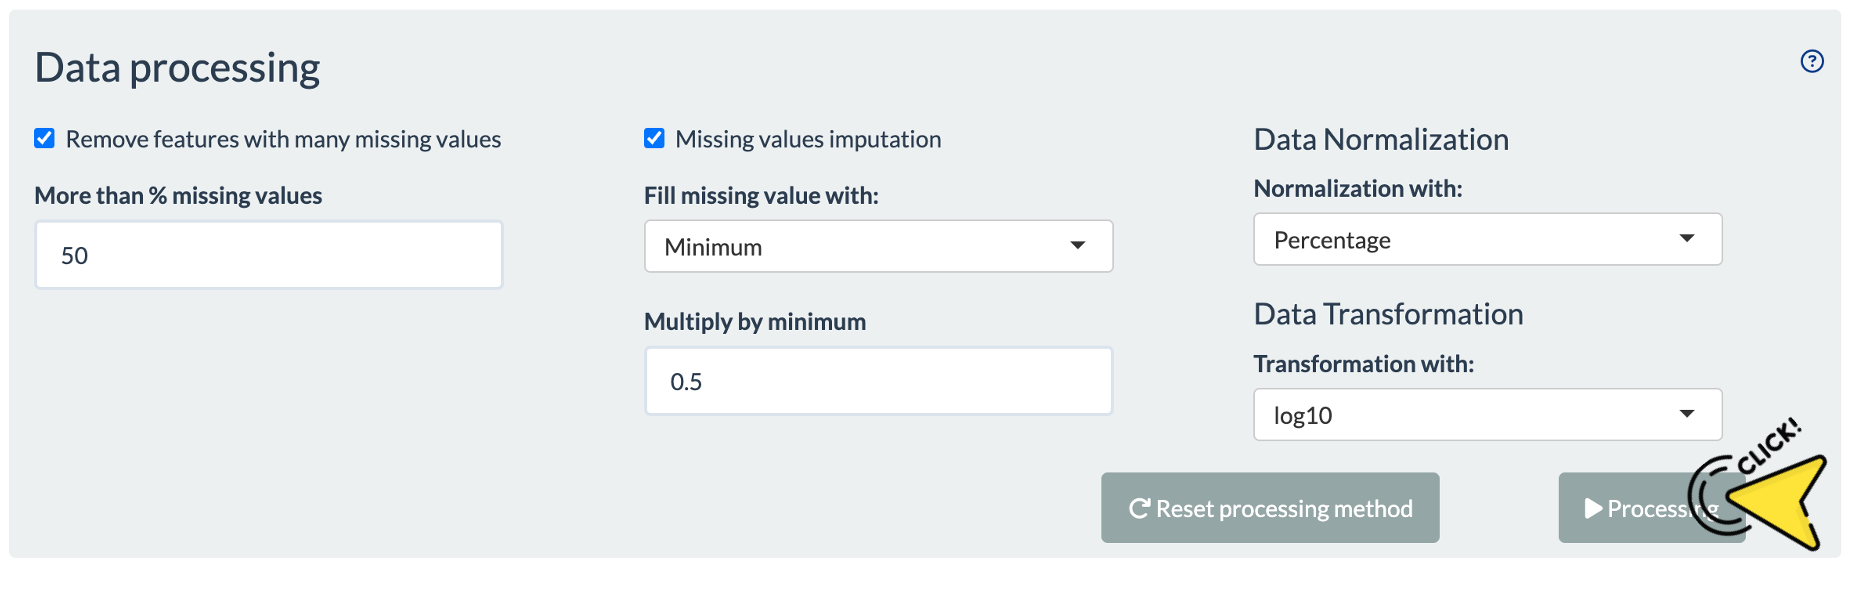The width and height of the screenshot is (1870, 600).
Task: Click into the Multiply by minimum field
Action: (x=877, y=382)
